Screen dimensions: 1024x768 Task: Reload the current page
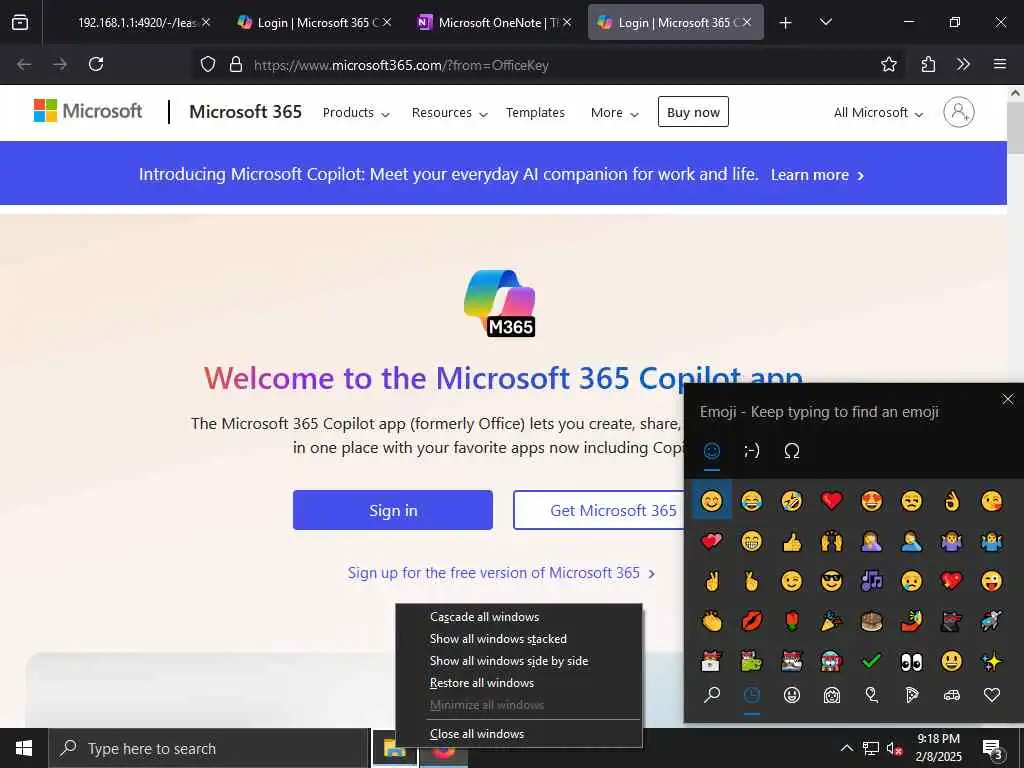[x=96, y=64]
